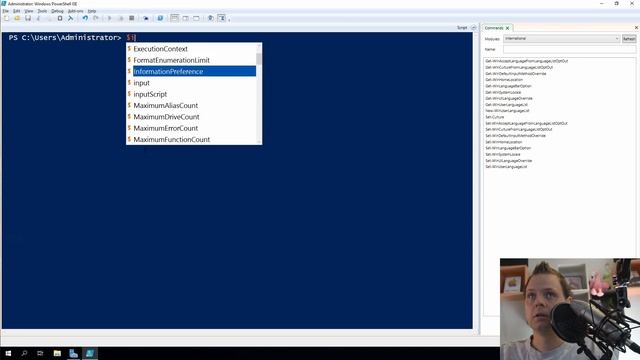This screenshot has width=640, height=360.
Task: Open the Modules dropdown showing International
Action: tap(562, 39)
